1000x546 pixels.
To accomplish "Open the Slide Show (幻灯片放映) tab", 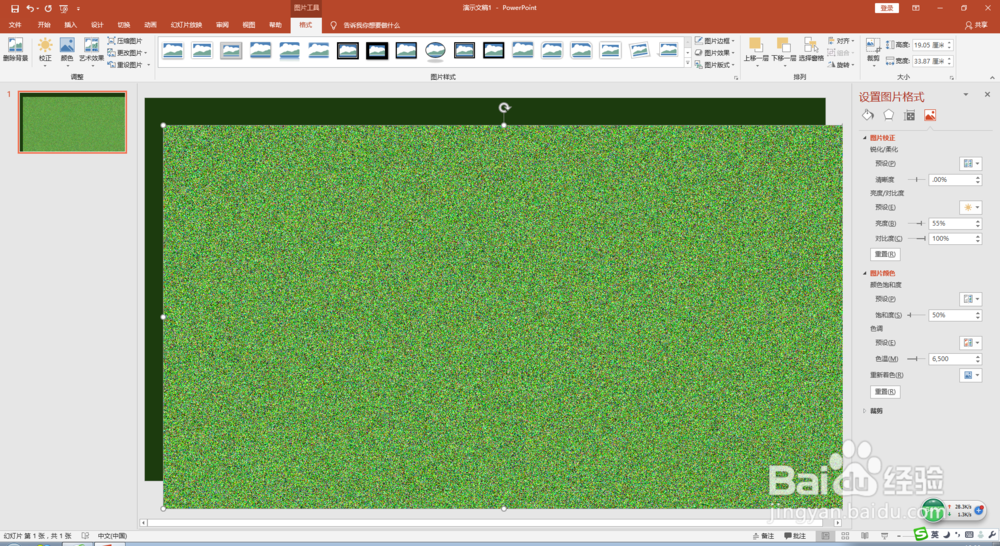I will tap(186, 25).
